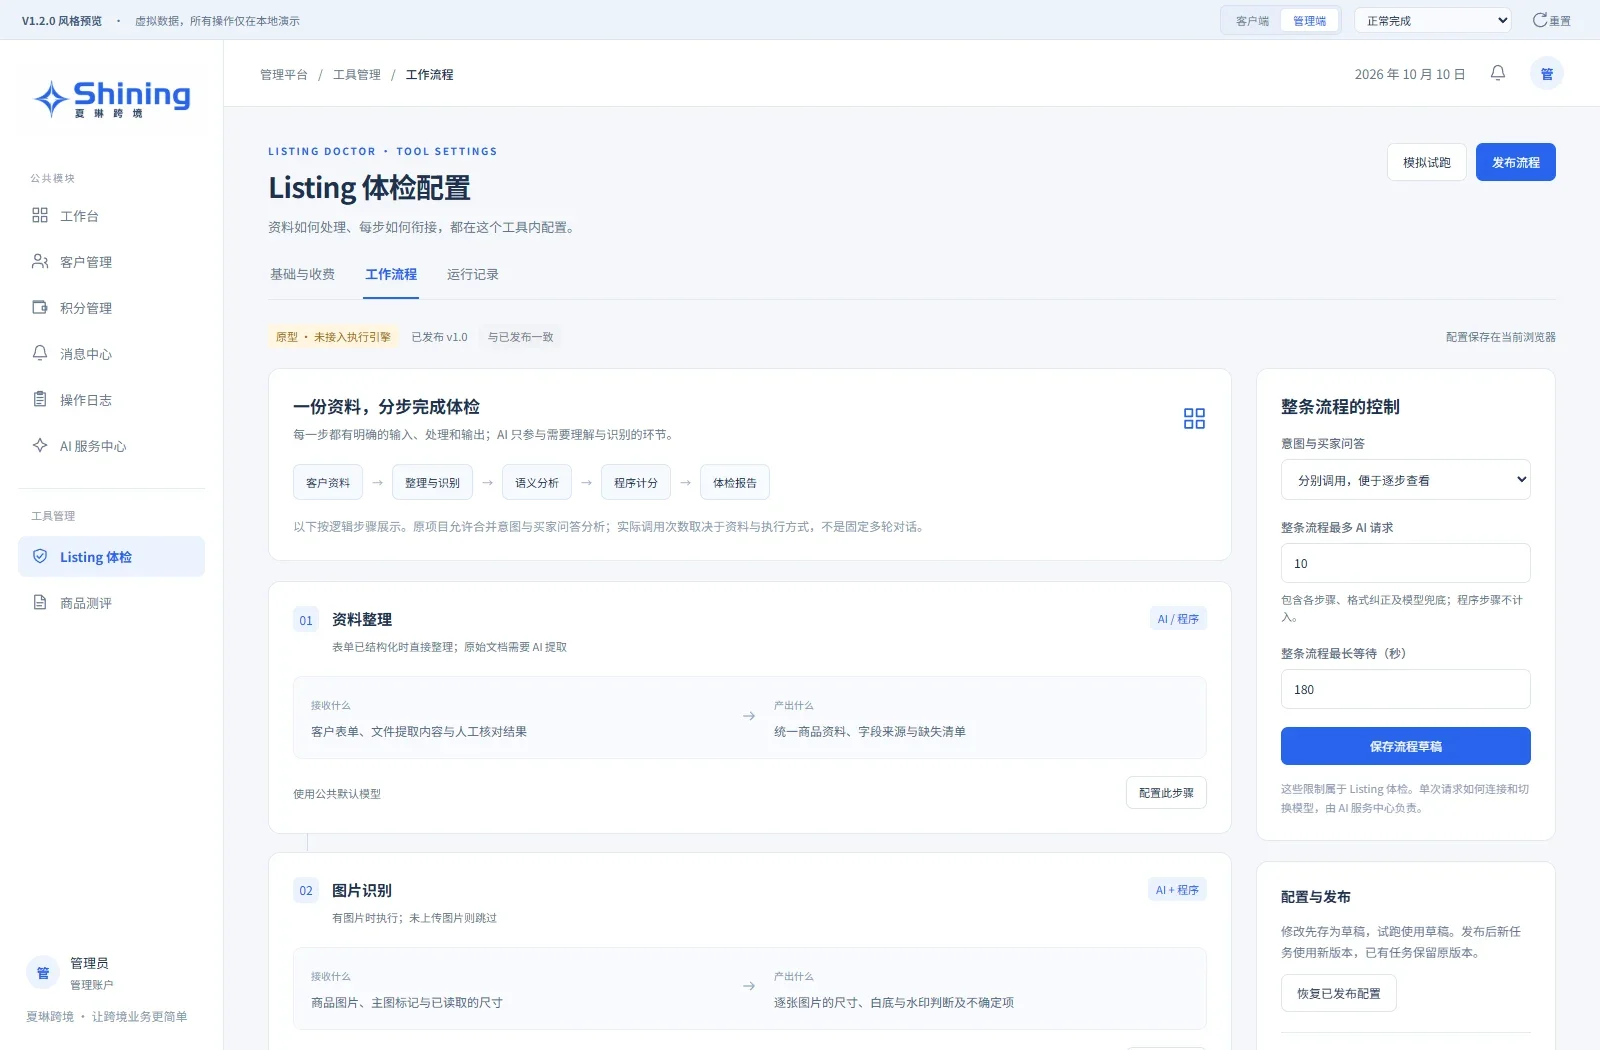This screenshot has width=1600, height=1050.
Task: Click the 商品测评 document icon
Action: tap(40, 602)
